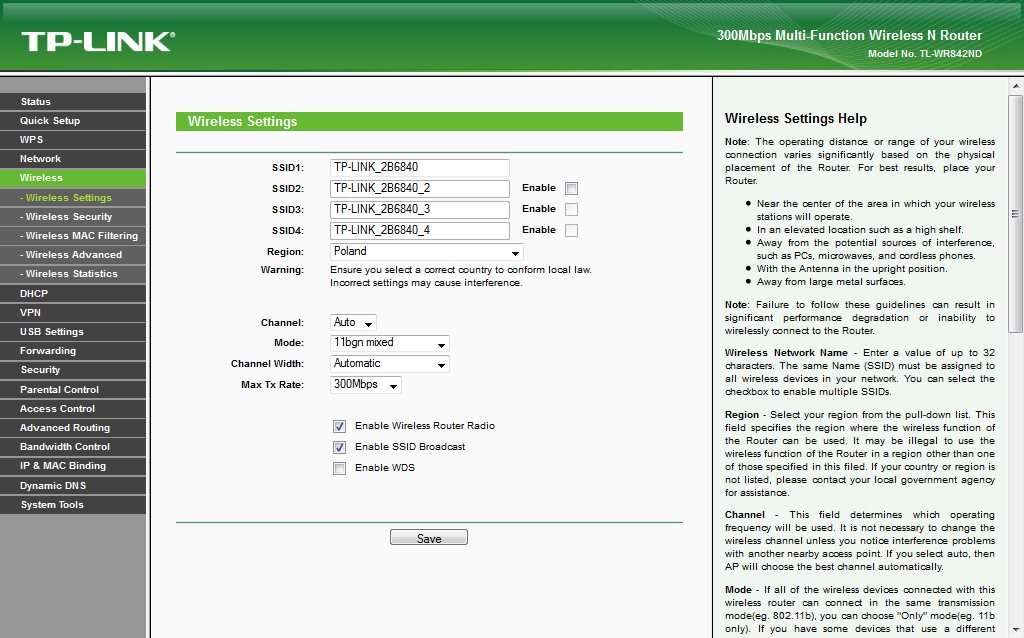This screenshot has width=1024, height=638.
Task: Open the Channel dropdown set to Auto
Action: (353, 323)
